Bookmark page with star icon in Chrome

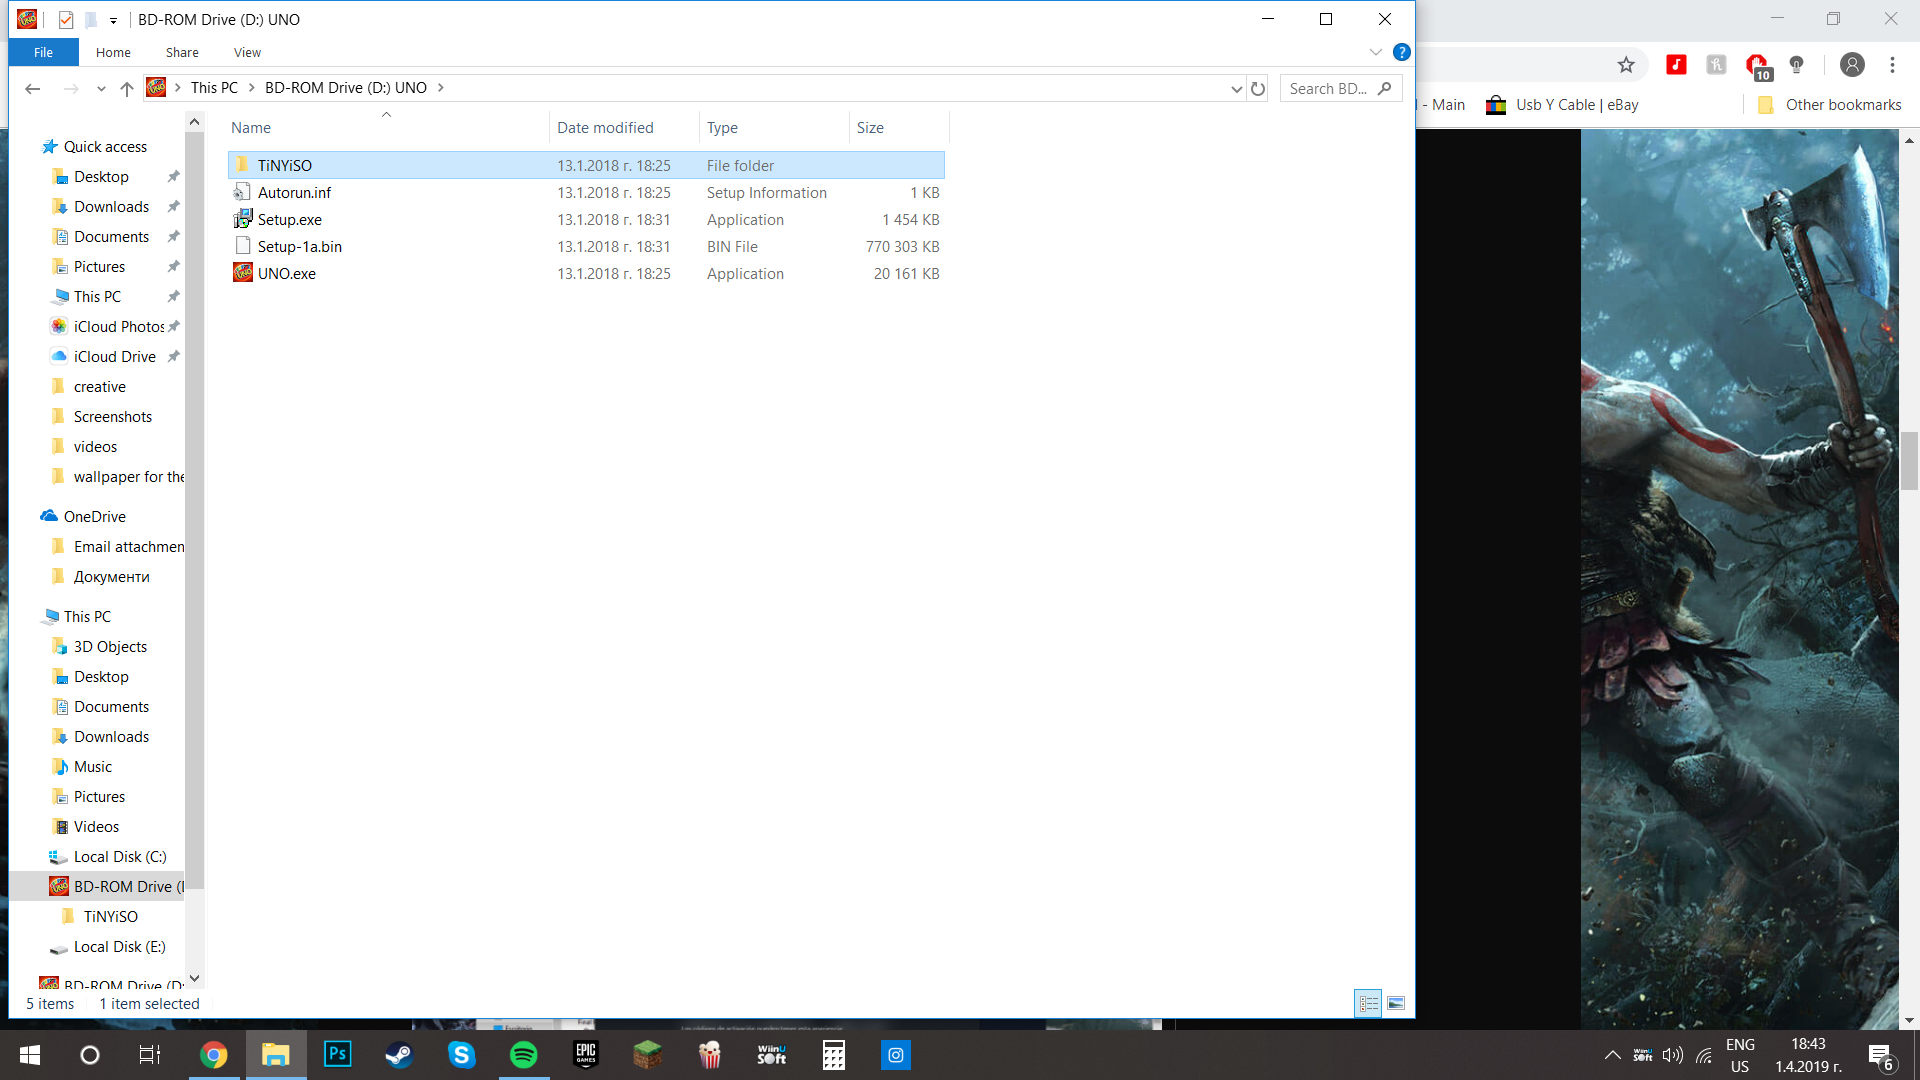coord(1626,65)
